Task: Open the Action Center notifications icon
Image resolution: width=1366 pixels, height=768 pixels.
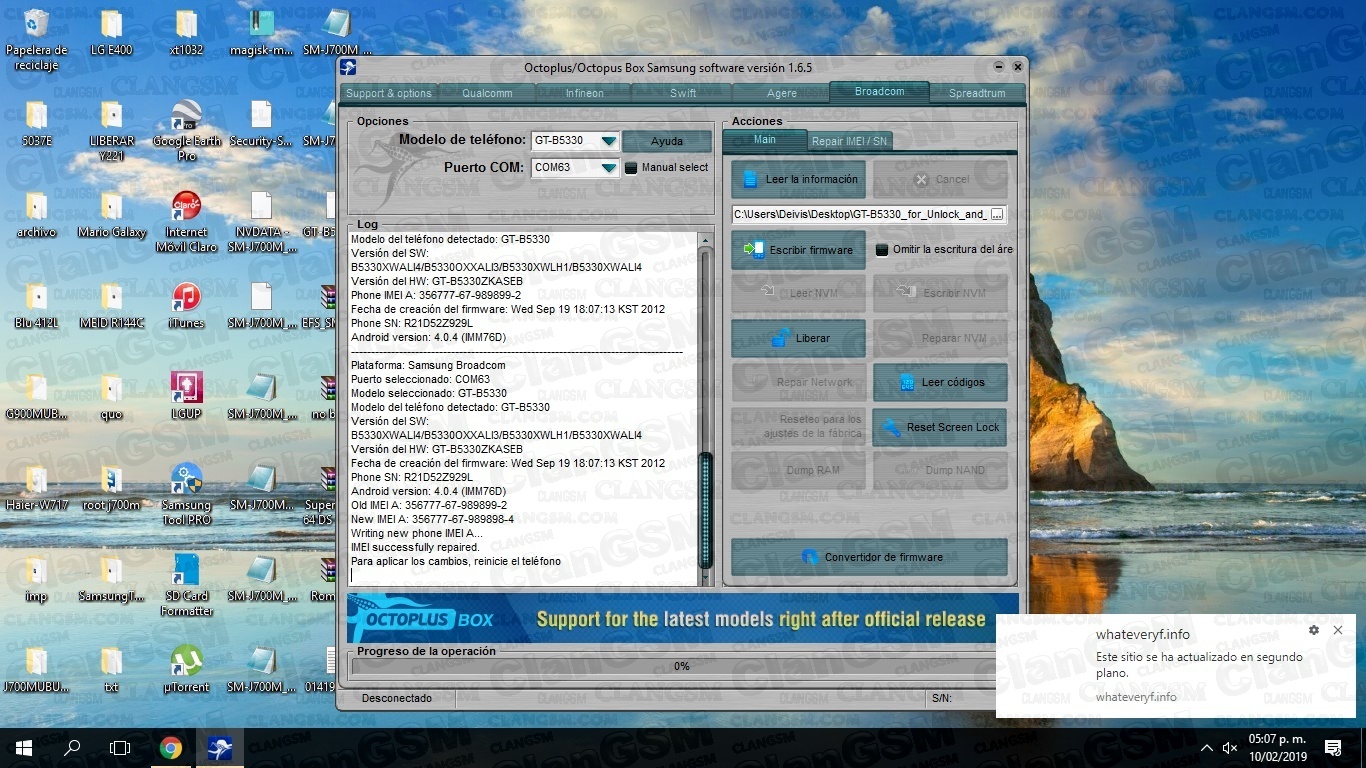Action: tap(1332, 748)
